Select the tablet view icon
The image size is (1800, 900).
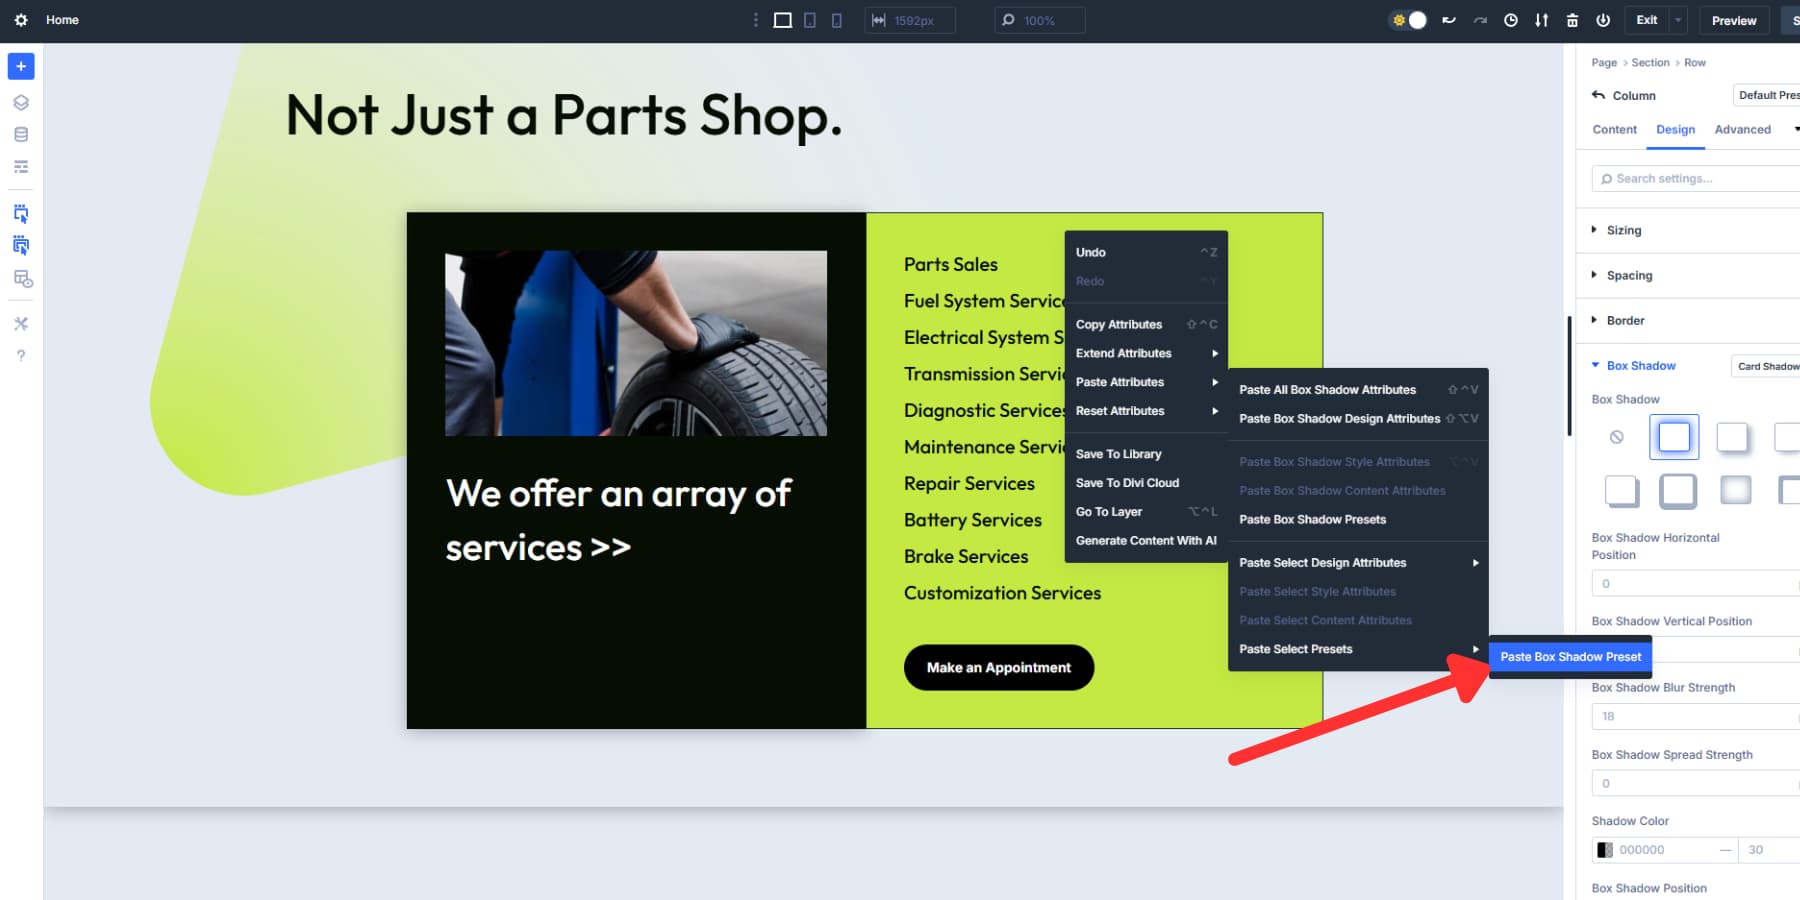[x=808, y=20]
